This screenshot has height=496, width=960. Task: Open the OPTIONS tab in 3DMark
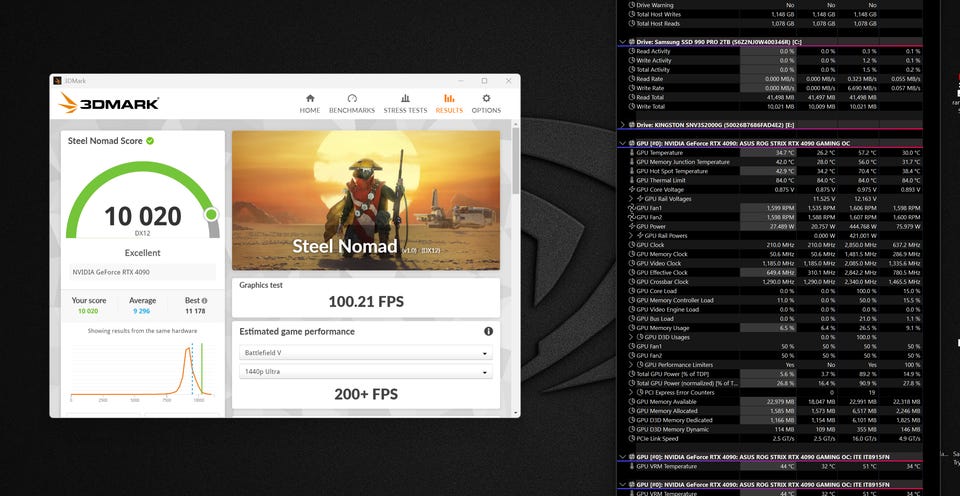coord(486,103)
